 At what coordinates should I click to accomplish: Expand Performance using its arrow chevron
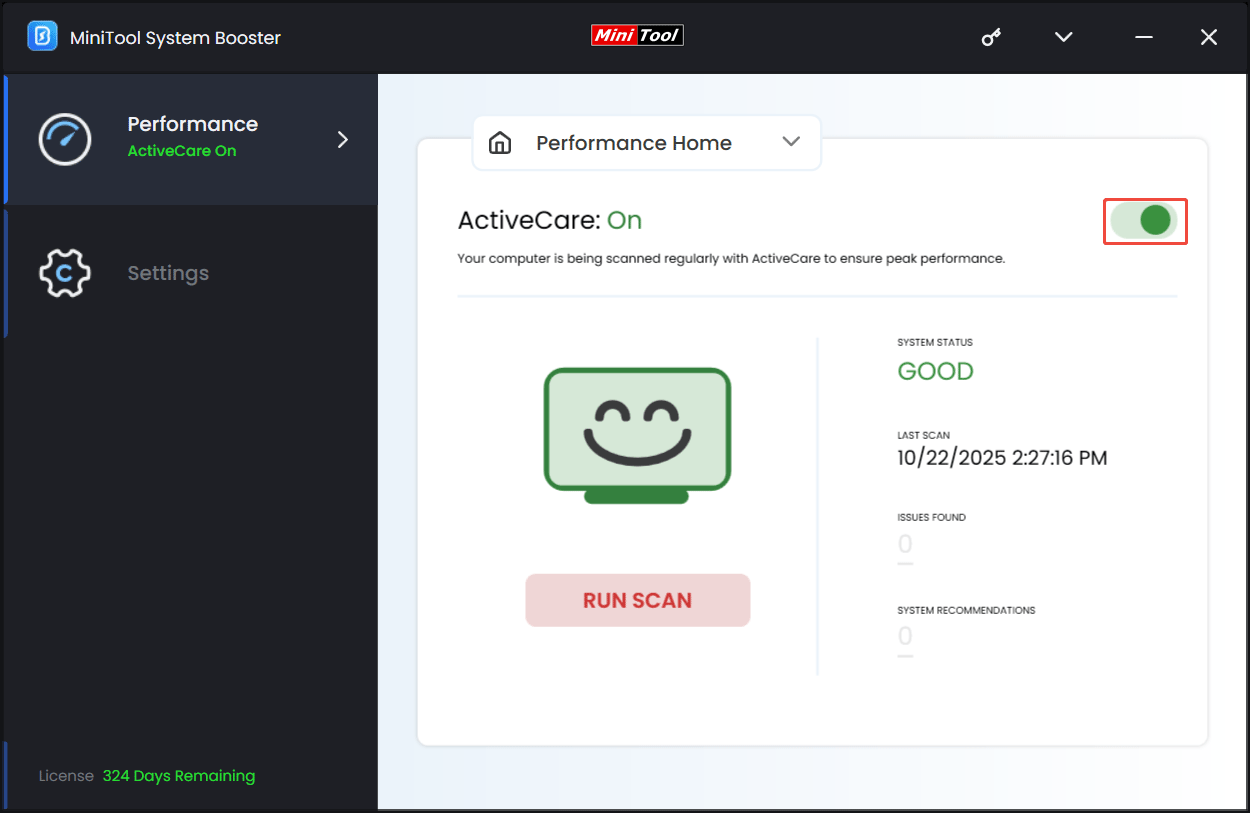click(342, 139)
